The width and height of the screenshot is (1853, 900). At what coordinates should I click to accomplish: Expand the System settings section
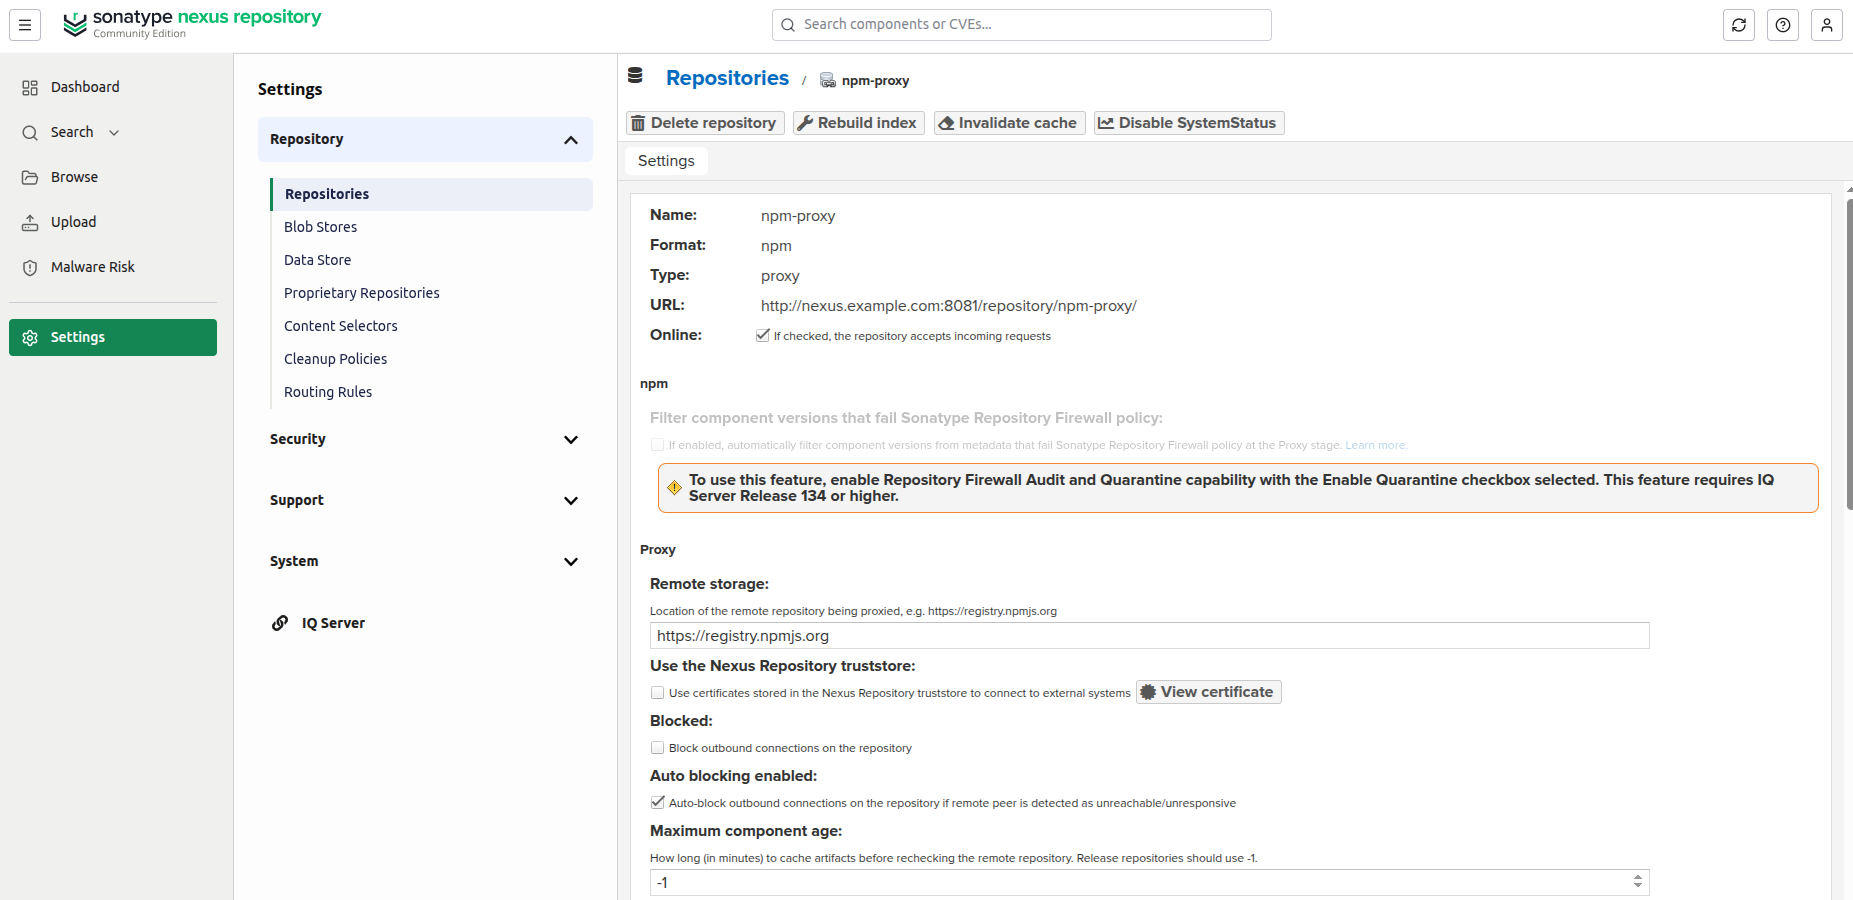tap(425, 562)
